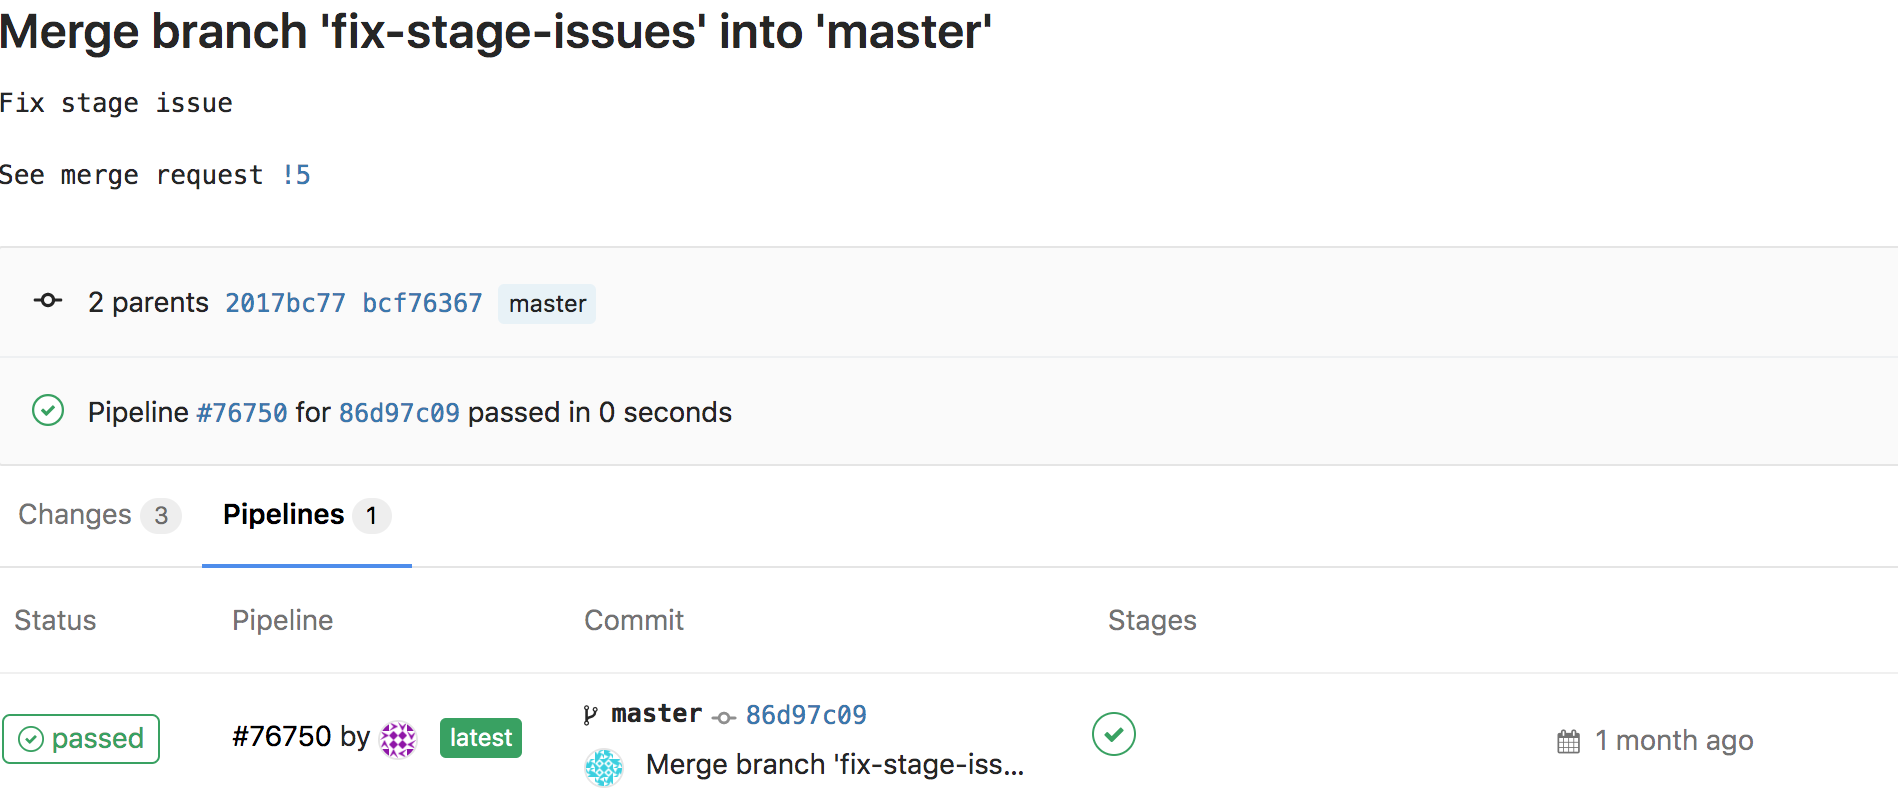Click the green passed status badge

coord(81,739)
